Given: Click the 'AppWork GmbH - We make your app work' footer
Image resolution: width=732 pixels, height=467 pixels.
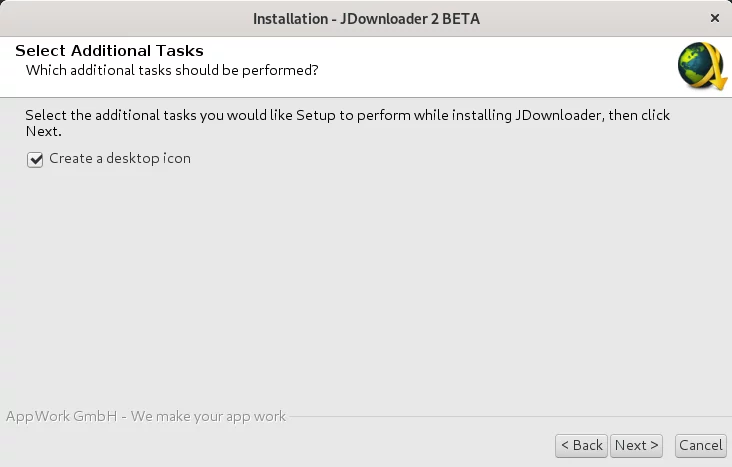Looking at the screenshot, I should [x=146, y=416].
